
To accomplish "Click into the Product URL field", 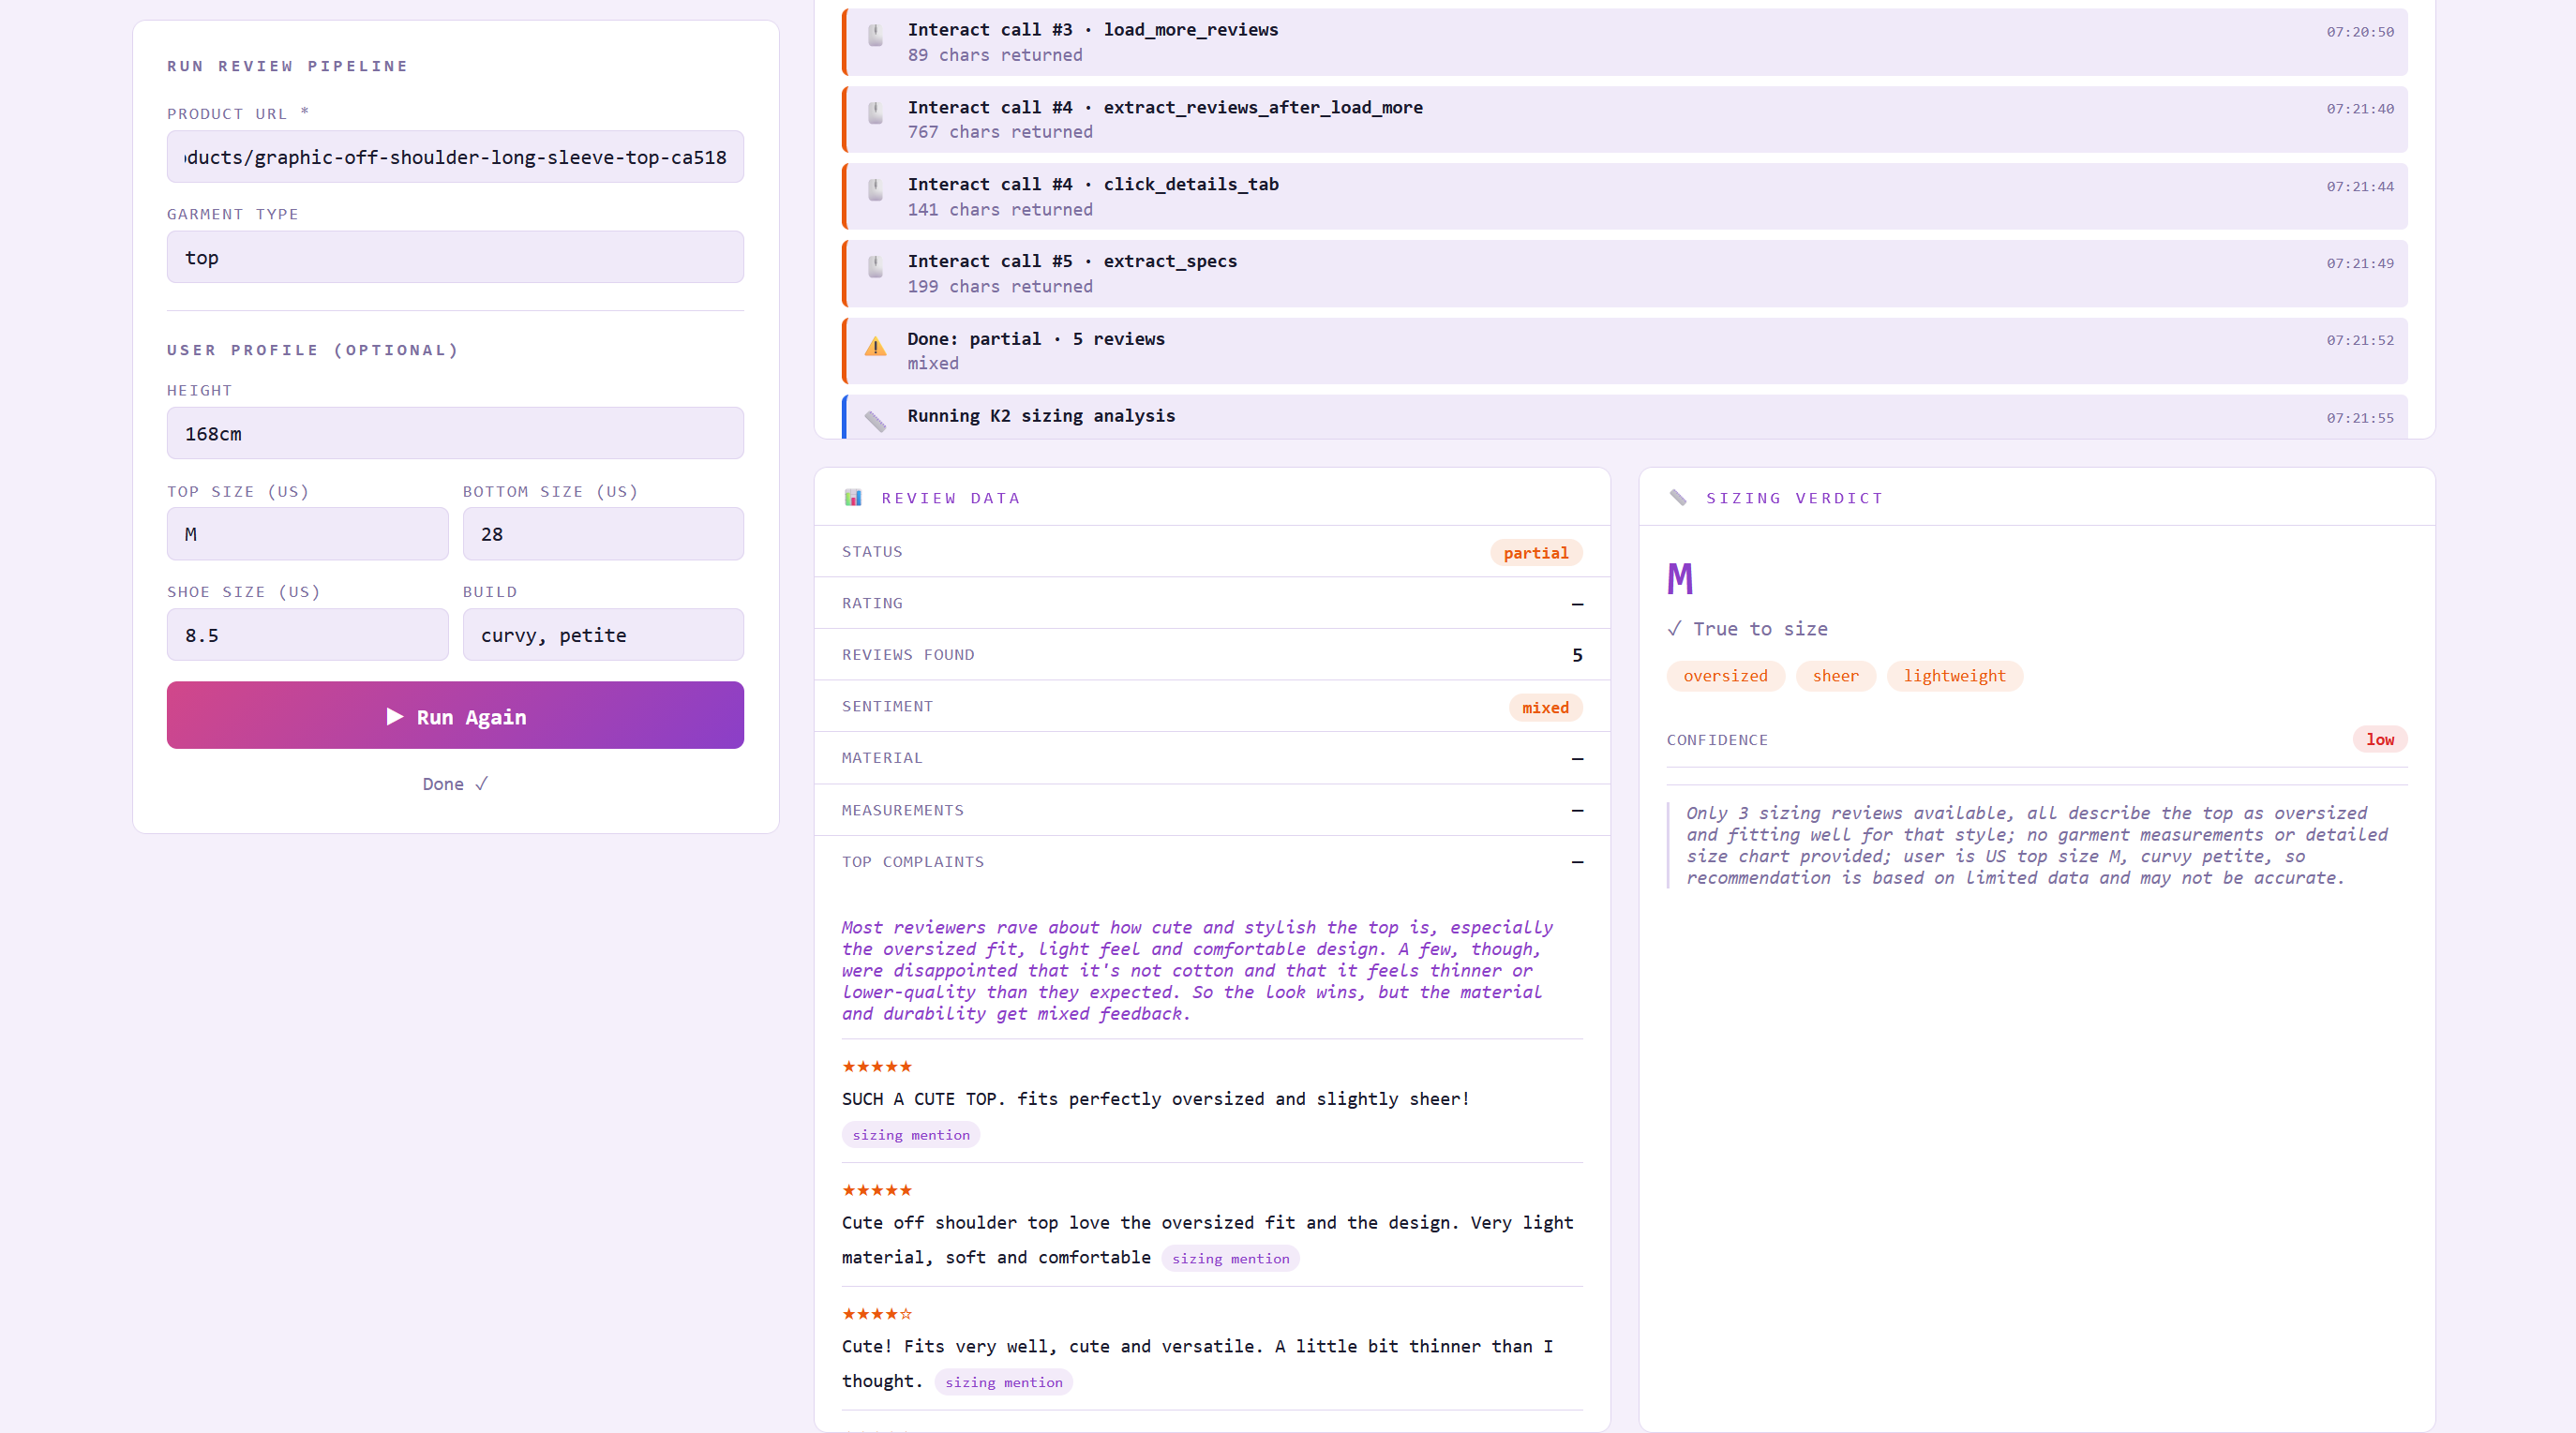I will [x=455, y=157].
